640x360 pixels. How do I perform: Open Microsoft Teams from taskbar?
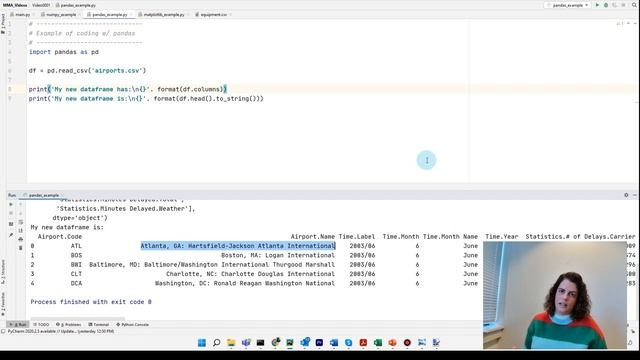(x=246, y=342)
